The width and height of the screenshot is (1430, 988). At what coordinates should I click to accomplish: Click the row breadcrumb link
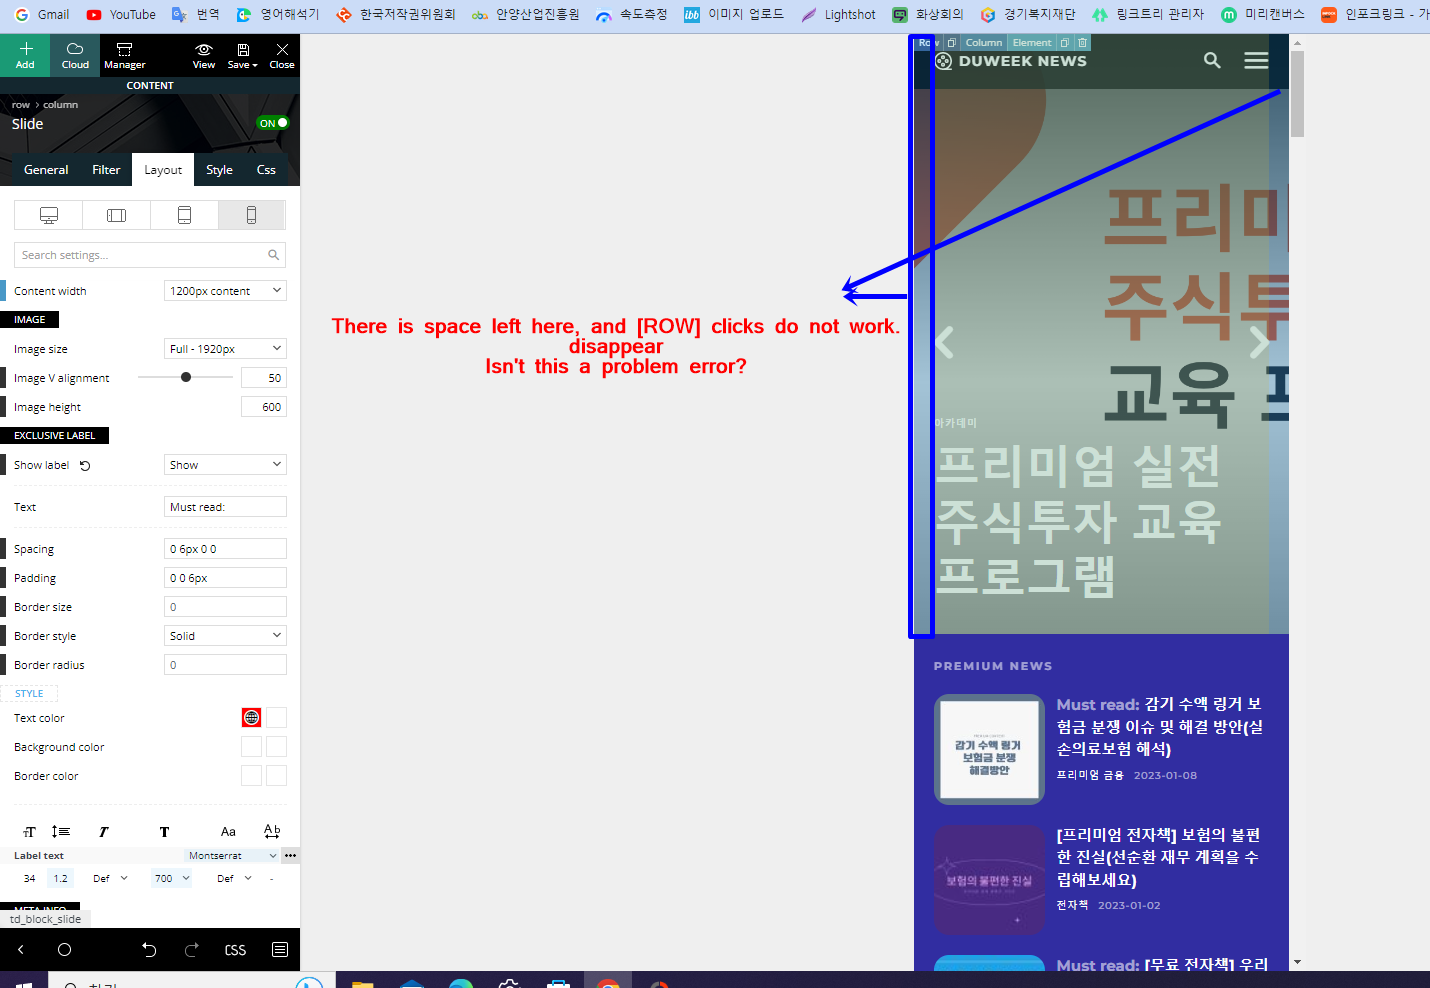pyautogui.click(x=21, y=105)
